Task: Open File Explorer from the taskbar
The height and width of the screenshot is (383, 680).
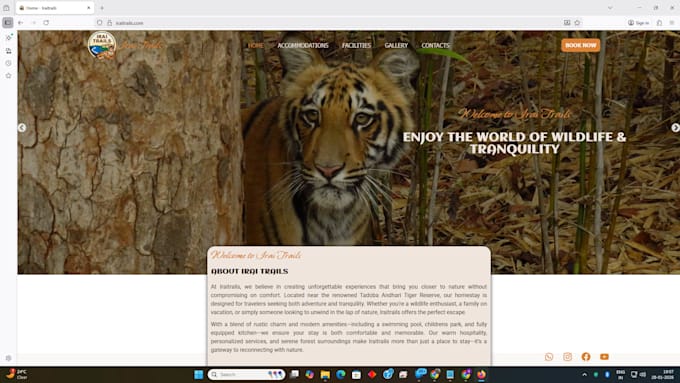Action: click(x=325, y=374)
